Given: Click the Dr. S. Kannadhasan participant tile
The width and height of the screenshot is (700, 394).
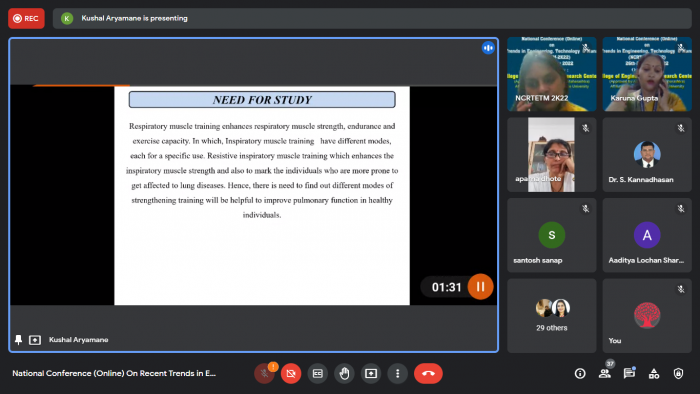Looking at the screenshot, I should (x=647, y=155).
